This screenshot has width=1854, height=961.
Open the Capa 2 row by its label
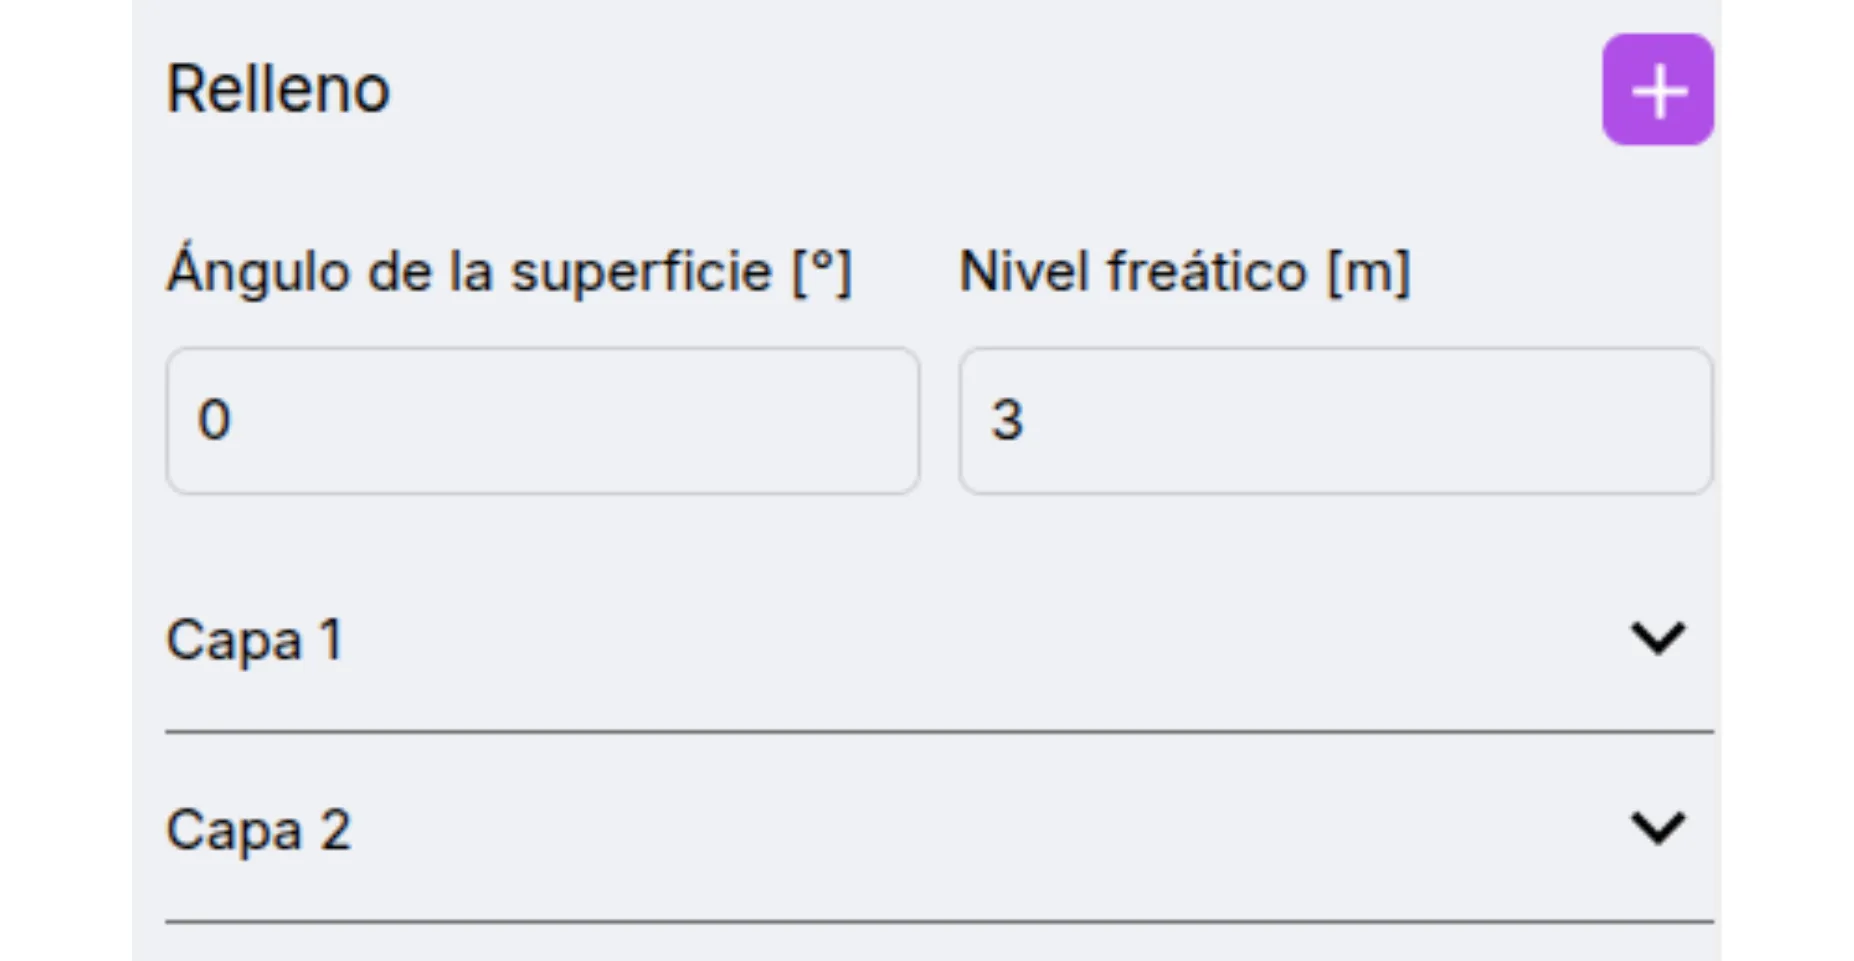pos(259,830)
